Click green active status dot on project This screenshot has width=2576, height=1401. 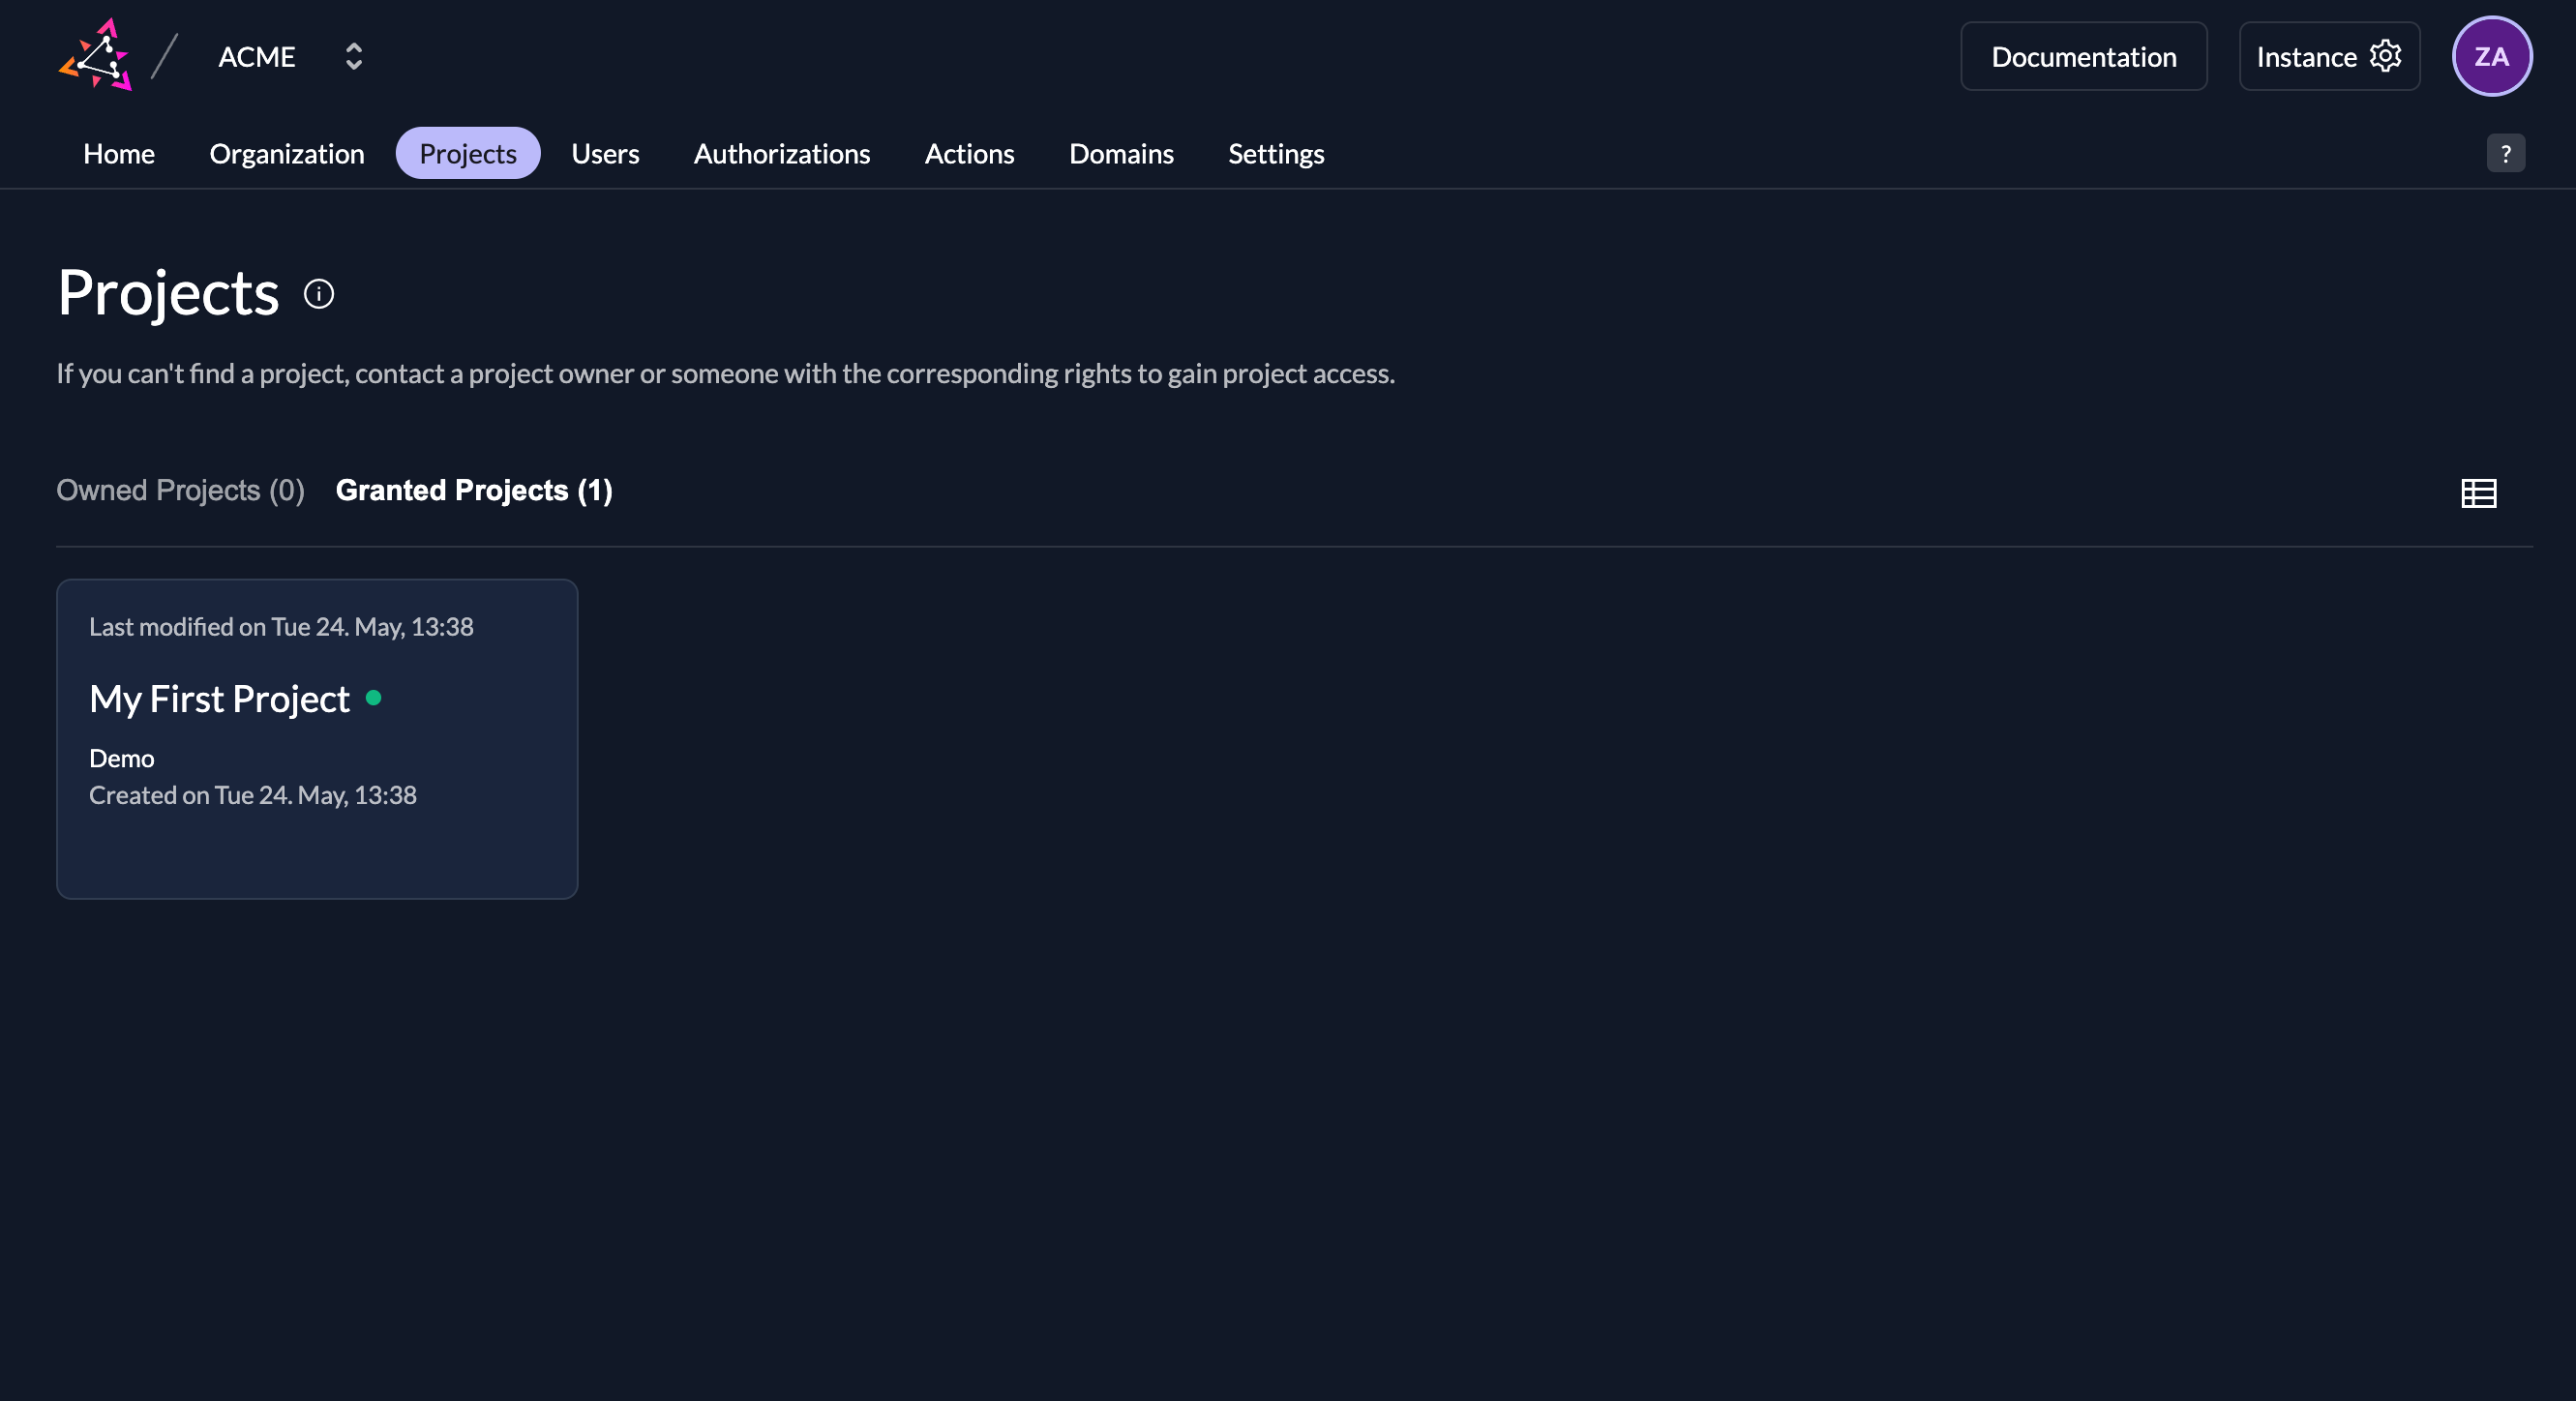(374, 698)
